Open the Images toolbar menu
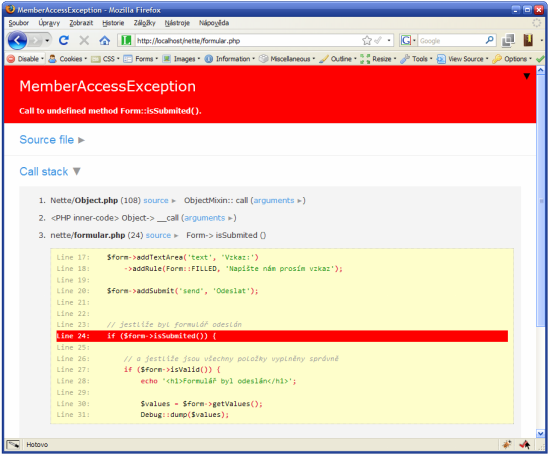Screen dimensions: 550x456 [181, 59]
